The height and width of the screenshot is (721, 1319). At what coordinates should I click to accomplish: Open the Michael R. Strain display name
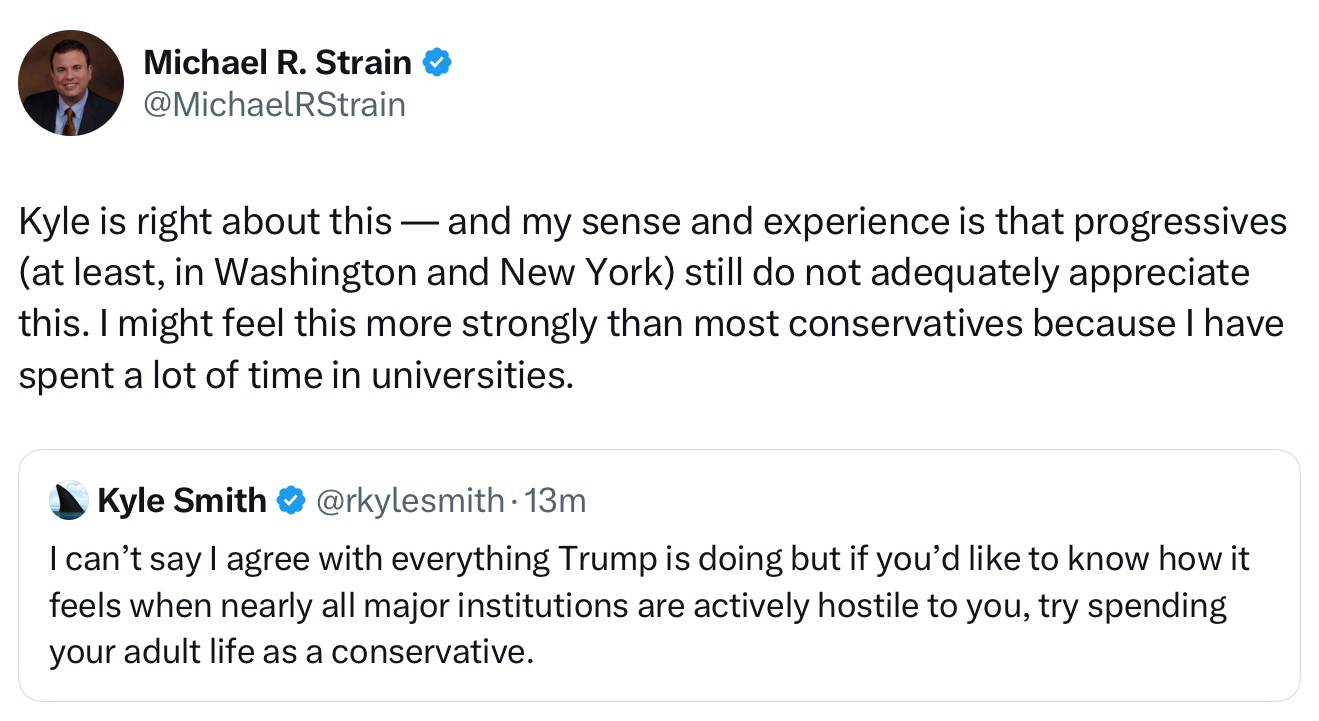pyautogui.click(x=277, y=63)
